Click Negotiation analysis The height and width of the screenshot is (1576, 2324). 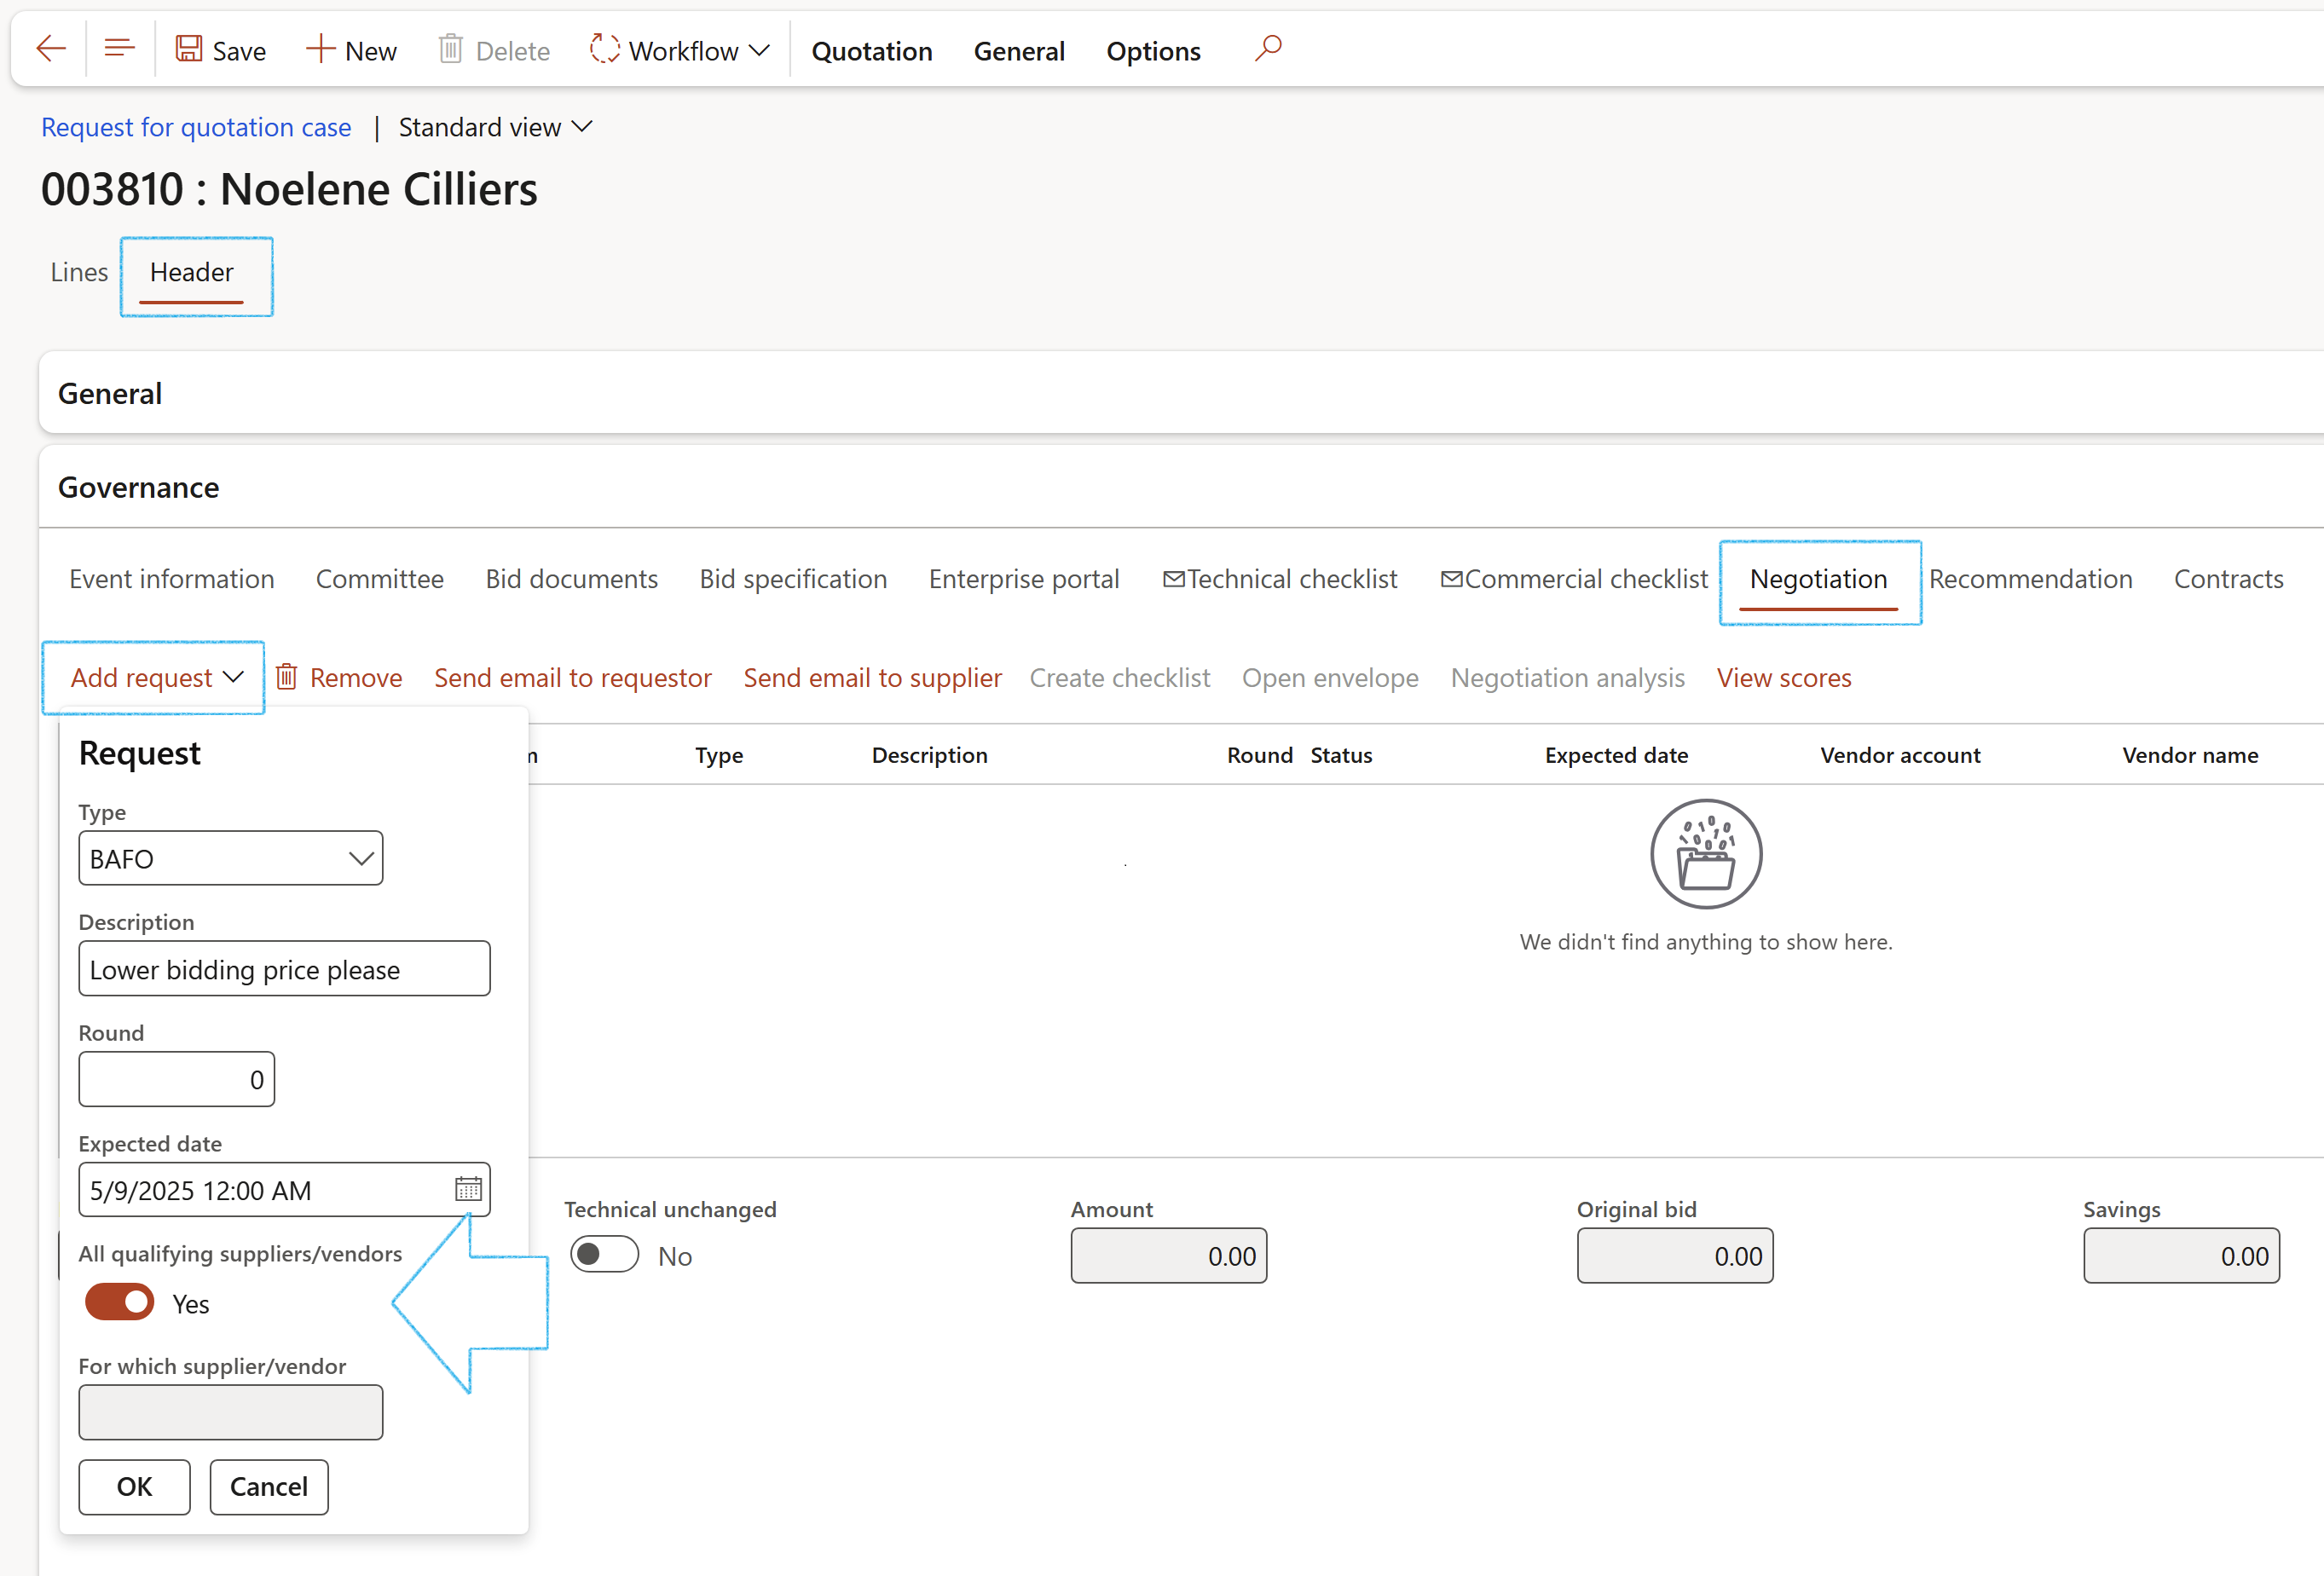(1567, 678)
